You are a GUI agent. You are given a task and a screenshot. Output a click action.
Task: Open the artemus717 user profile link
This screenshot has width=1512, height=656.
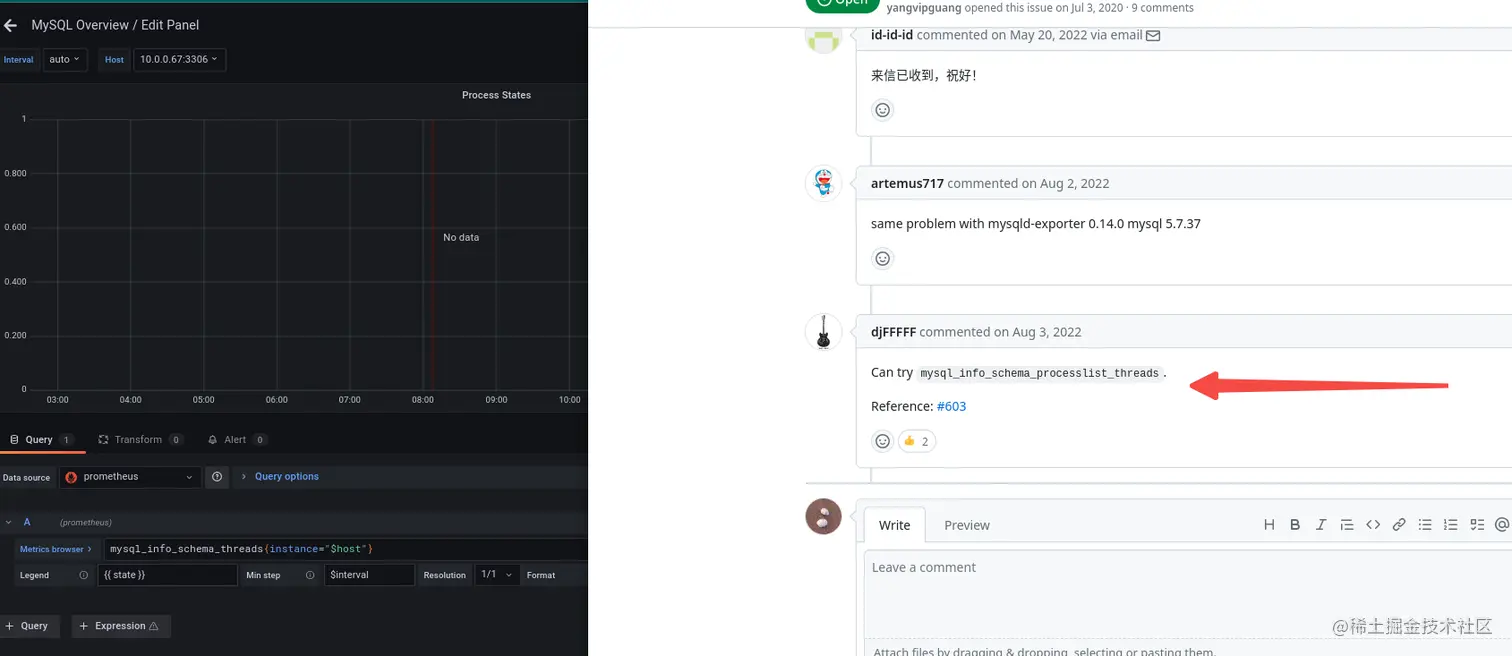tap(907, 184)
